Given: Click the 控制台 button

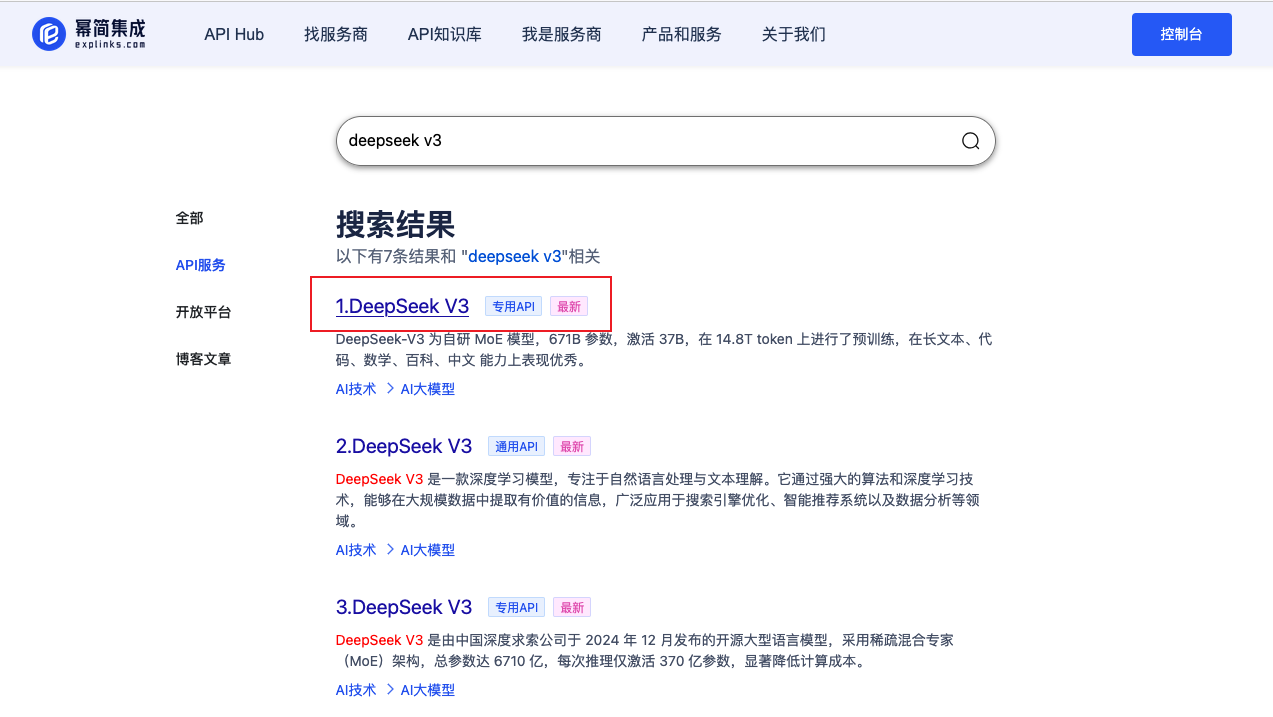Looking at the screenshot, I should coord(1181,33).
